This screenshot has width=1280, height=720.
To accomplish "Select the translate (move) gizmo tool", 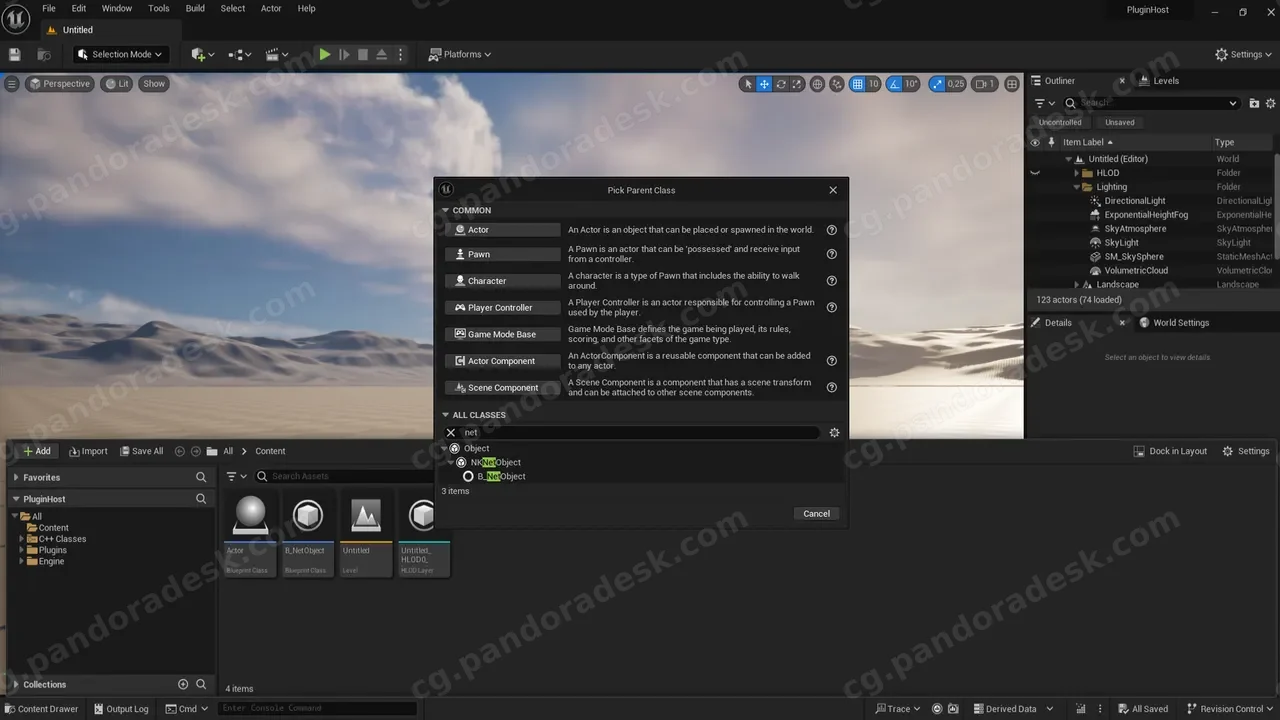I will [764, 84].
